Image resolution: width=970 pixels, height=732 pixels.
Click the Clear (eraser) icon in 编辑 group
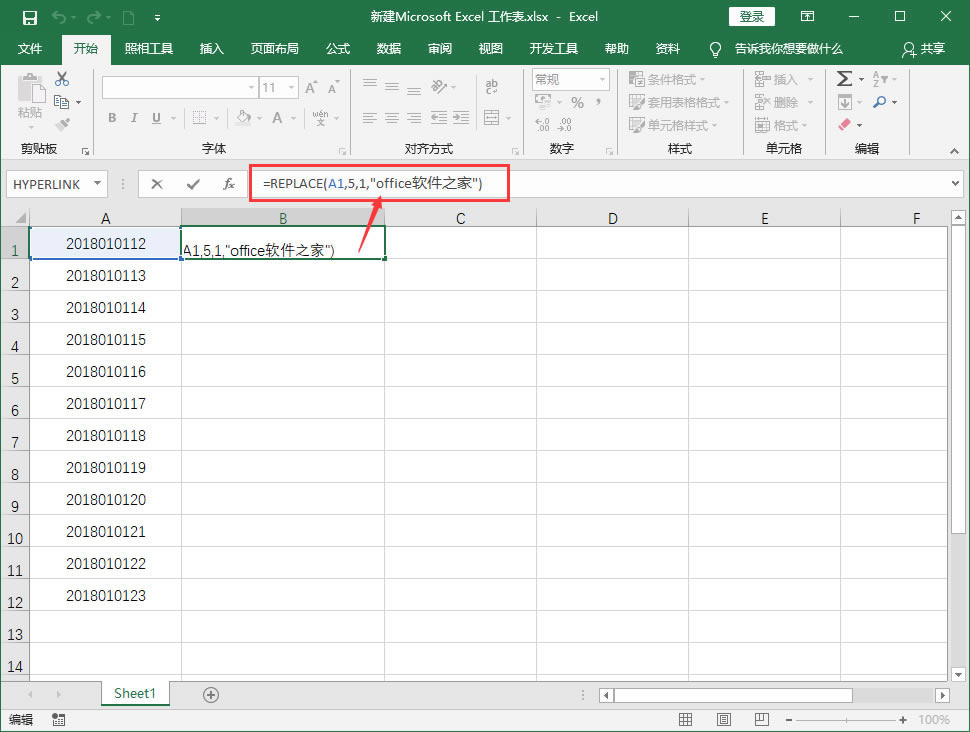click(845, 124)
